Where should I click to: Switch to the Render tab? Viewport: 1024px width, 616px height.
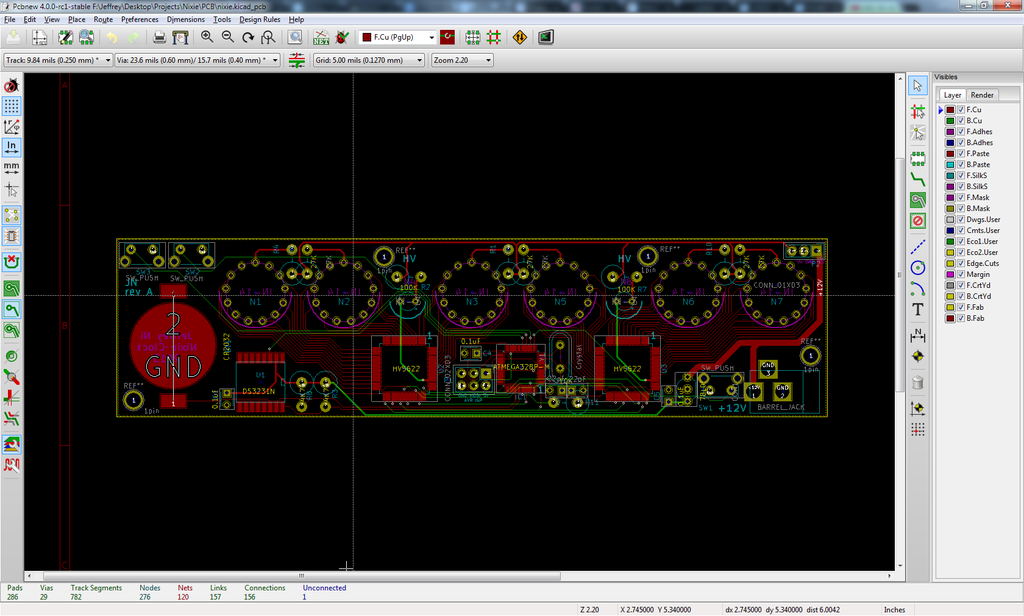982,95
